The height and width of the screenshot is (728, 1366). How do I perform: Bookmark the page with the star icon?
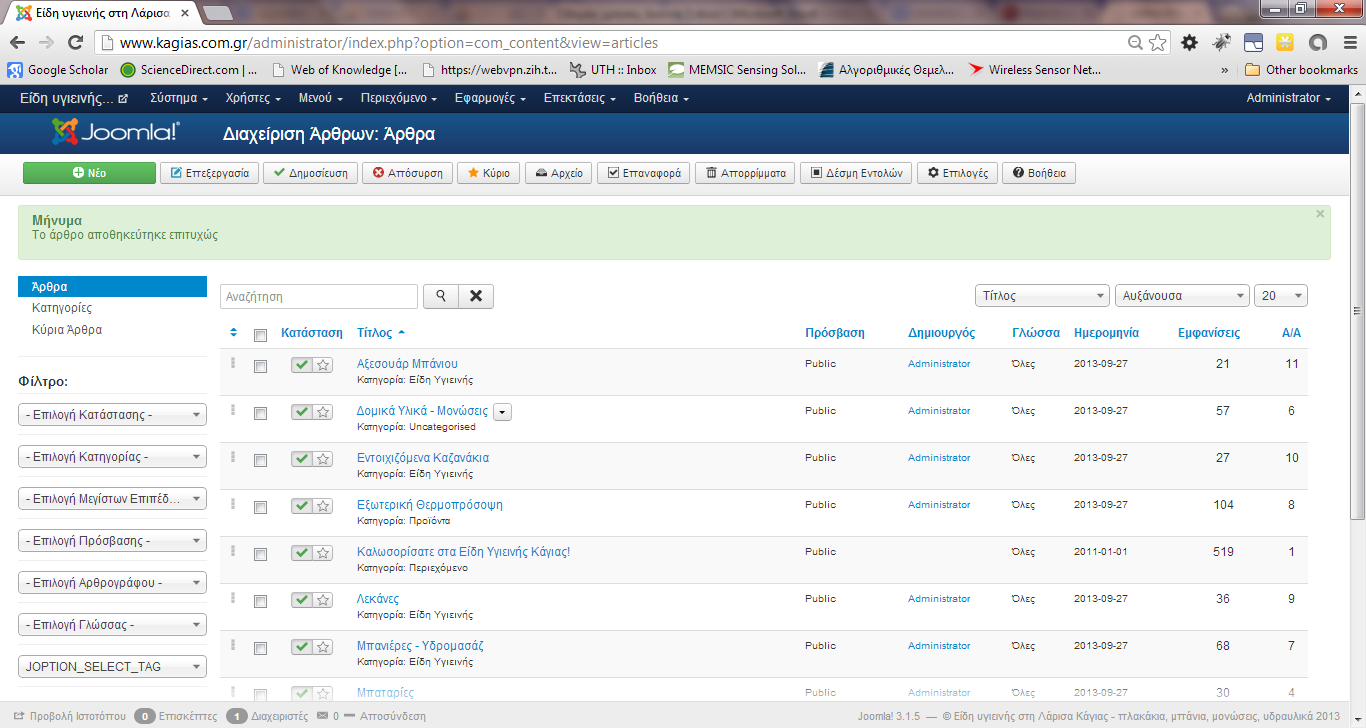tap(1157, 43)
